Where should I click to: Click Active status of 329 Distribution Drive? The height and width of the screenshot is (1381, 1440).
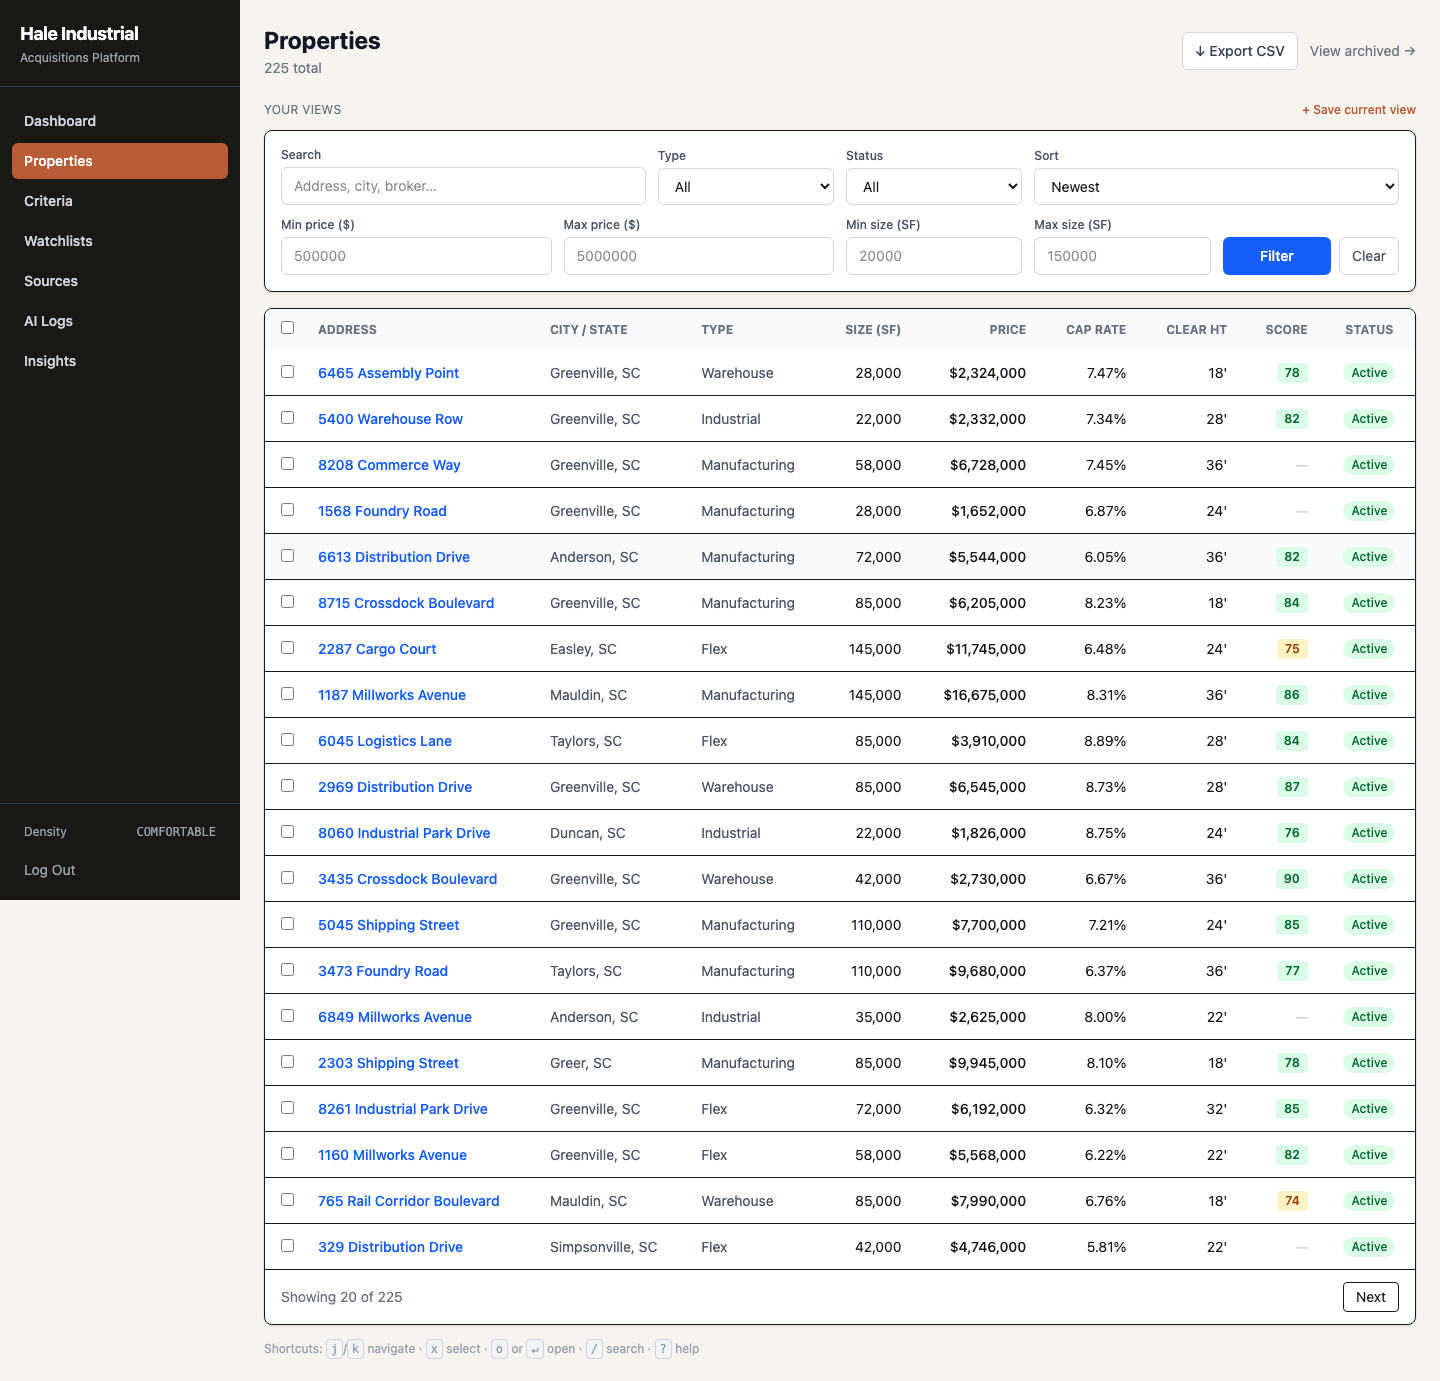tap(1369, 1247)
